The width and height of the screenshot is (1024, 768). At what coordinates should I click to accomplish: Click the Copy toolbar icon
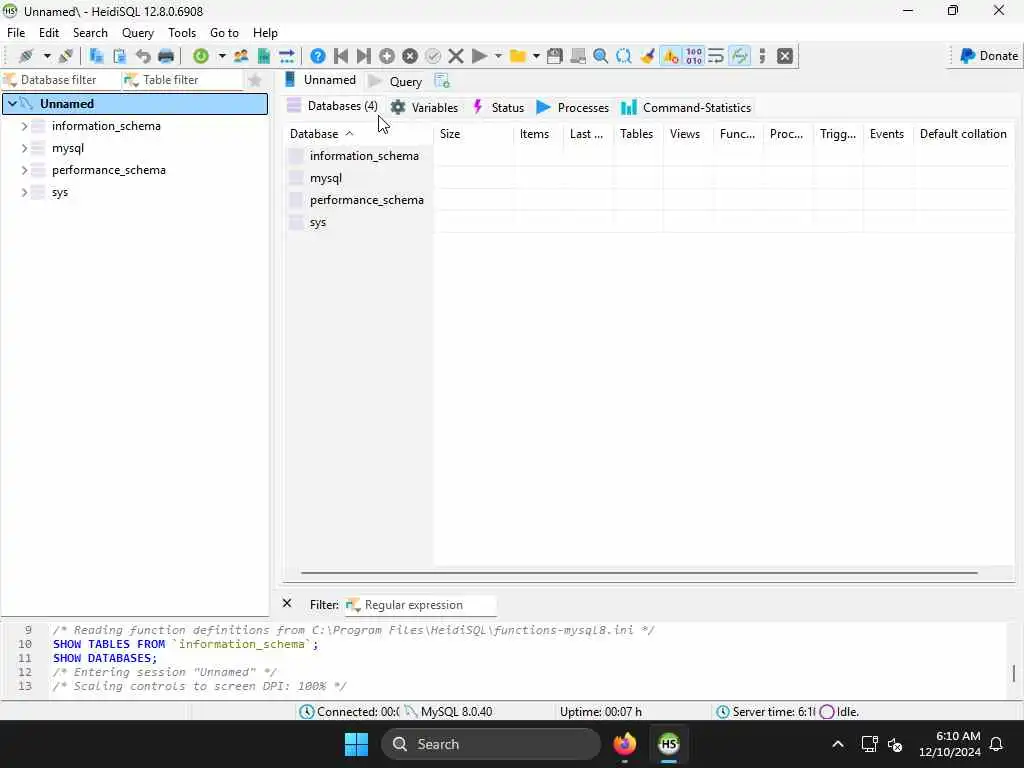tap(96, 56)
